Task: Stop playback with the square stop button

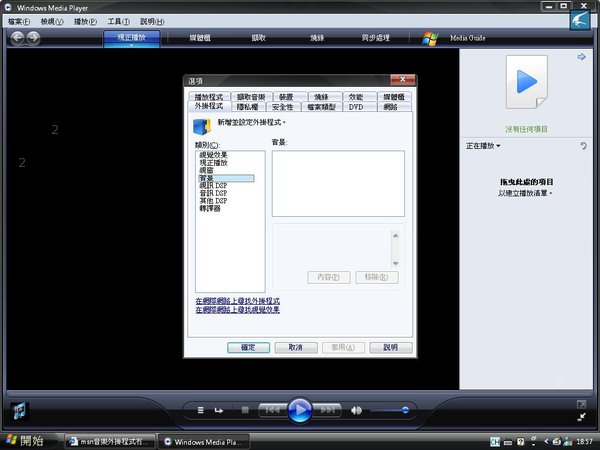Action: [245, 410]
